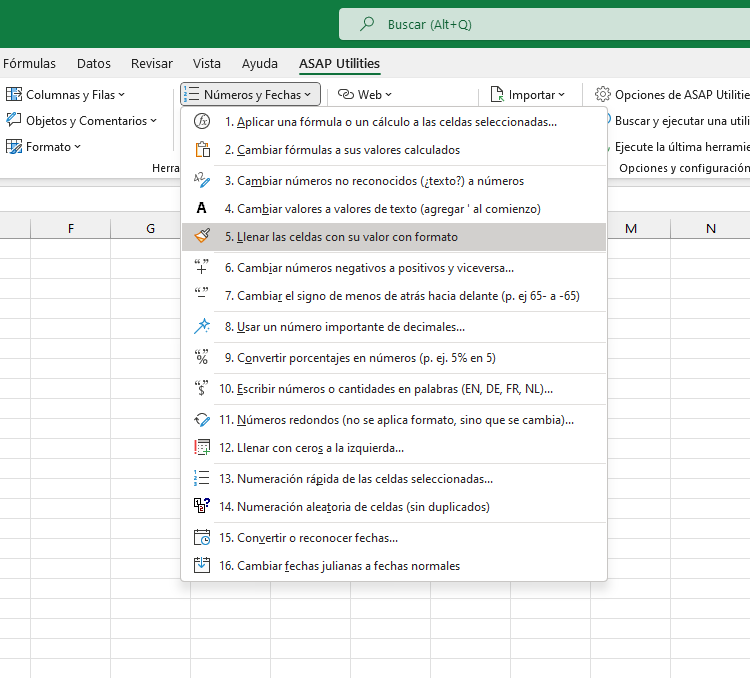
Task: Click the fx icon beside menu item 1
Action: 202,122
